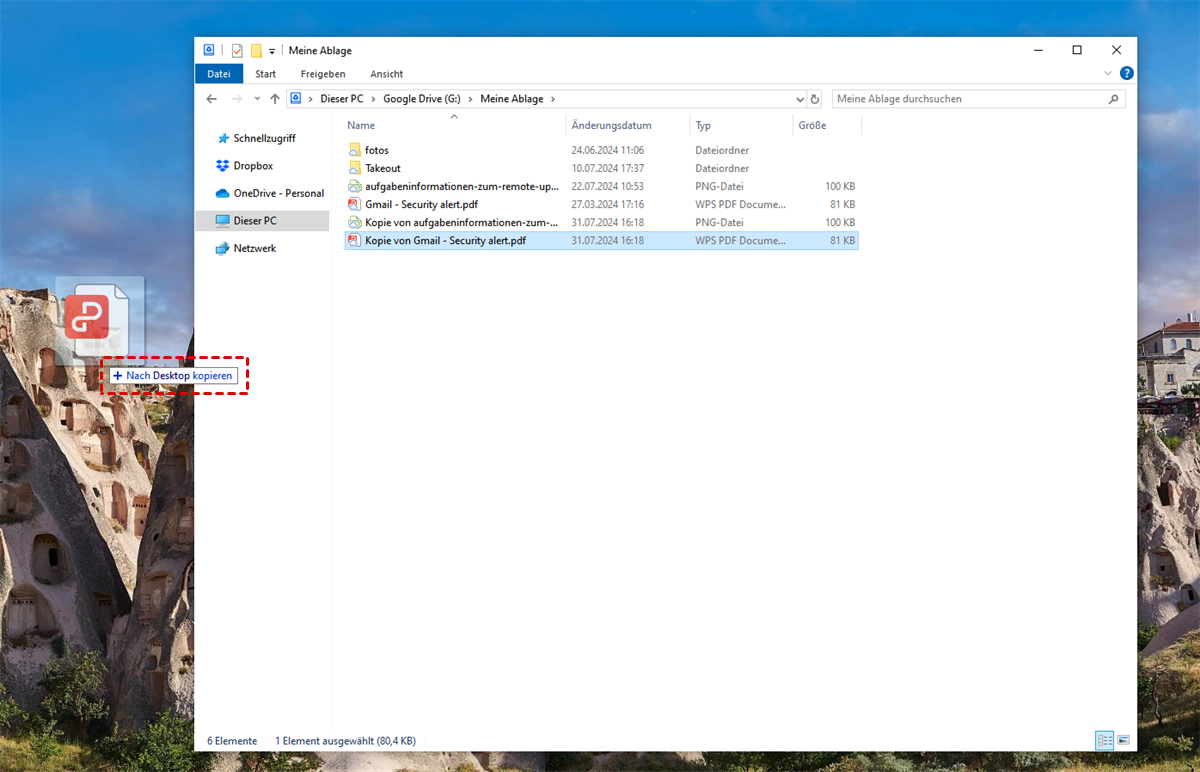Open chevron before Dieser PC in breadcrumb
This screenshot has height=772, width=1200.
(311, 99)
